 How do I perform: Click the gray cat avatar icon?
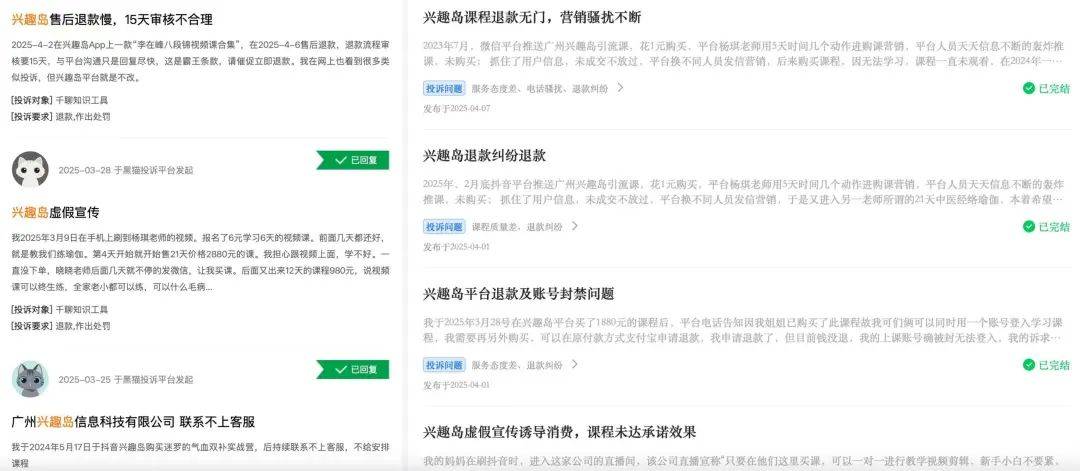pos(30,379)
